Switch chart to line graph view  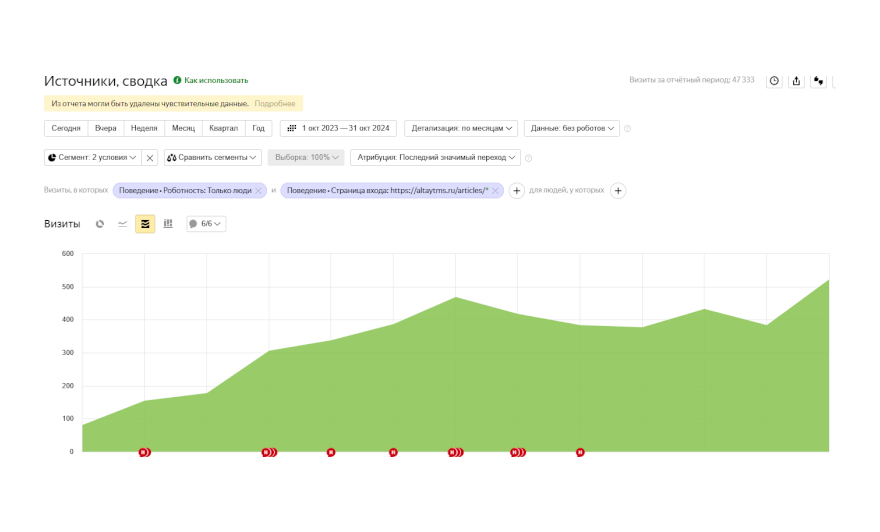(123, 224)
